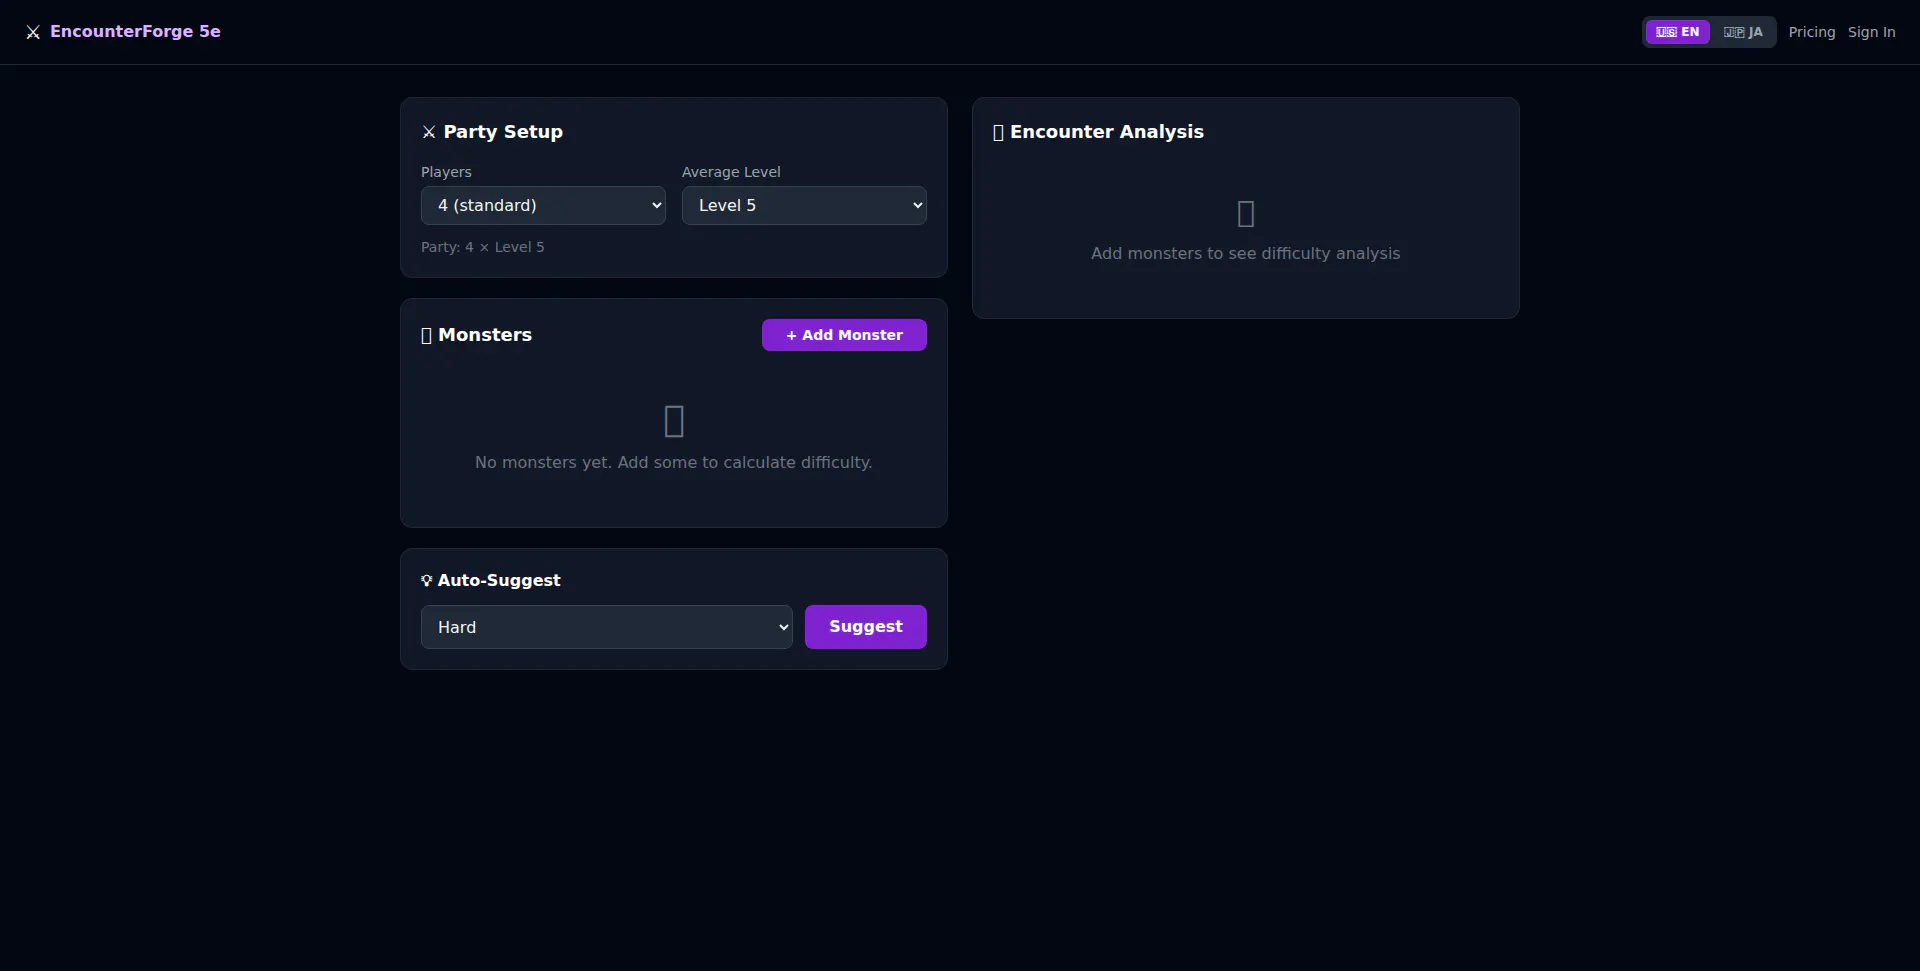Open the Pricing page
1920x971 pixels.
1812,32
